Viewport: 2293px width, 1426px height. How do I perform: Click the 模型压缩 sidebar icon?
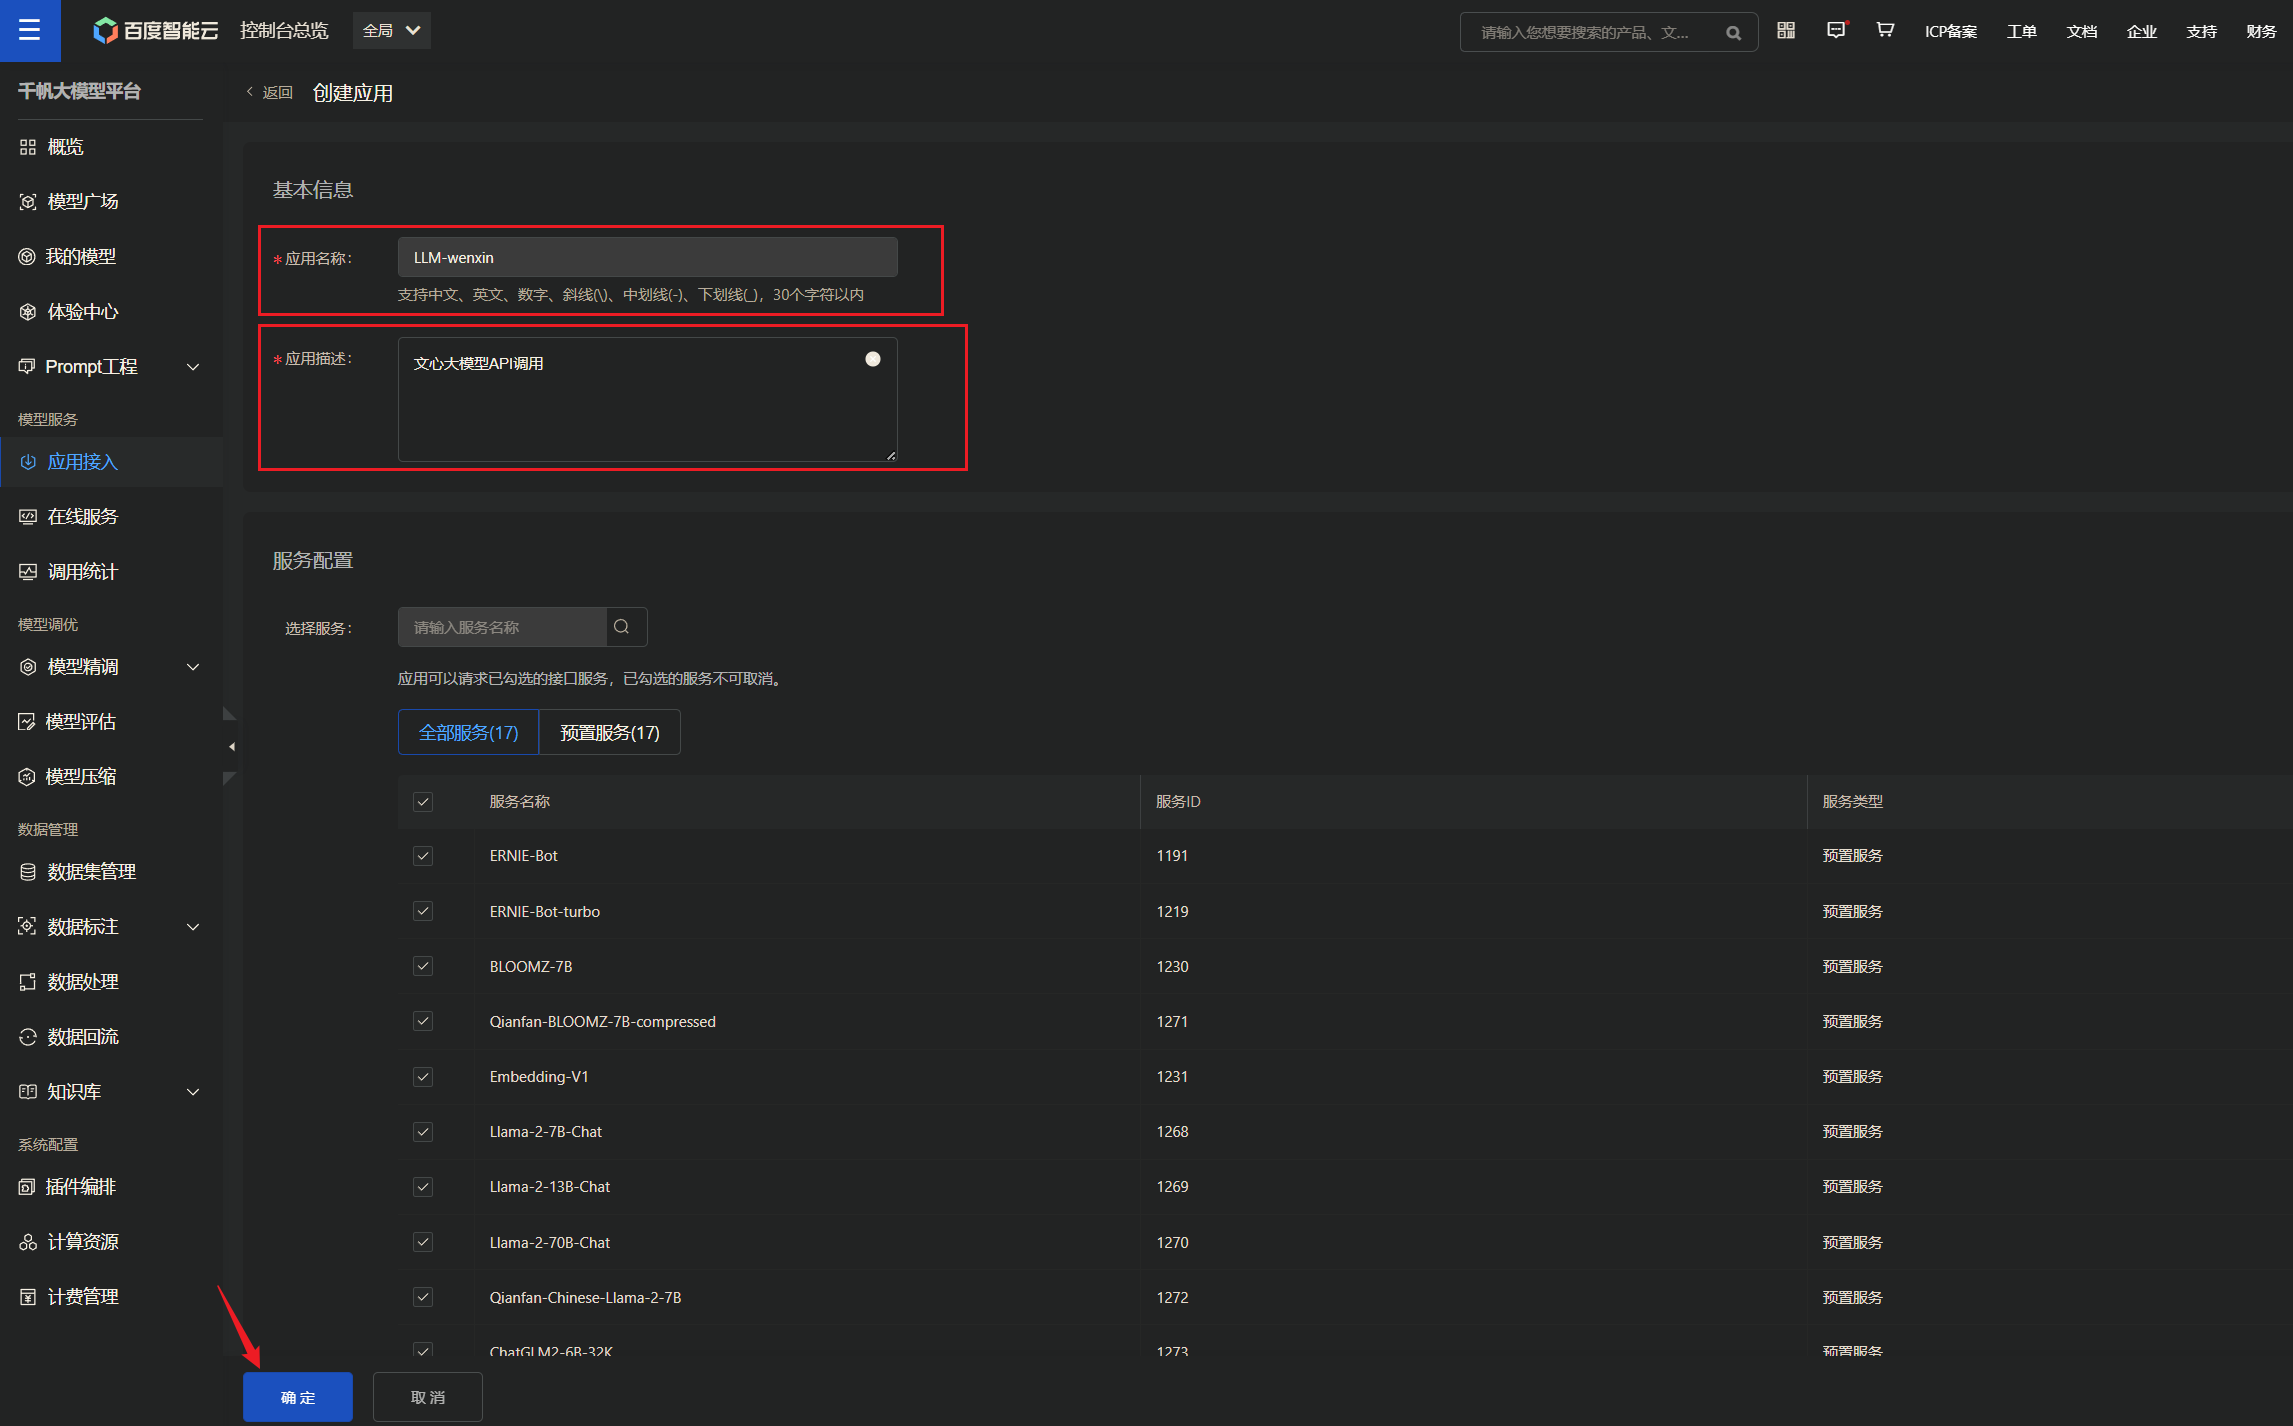pos(27,777)
